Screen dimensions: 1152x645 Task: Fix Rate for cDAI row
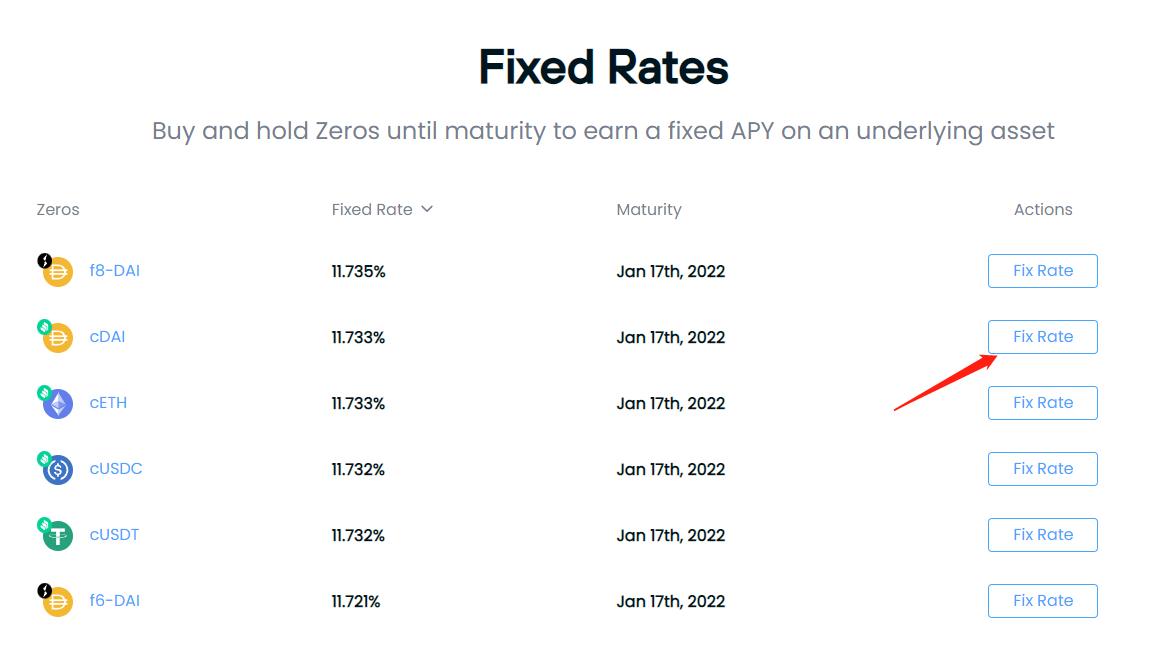[x=1043, y=336]
